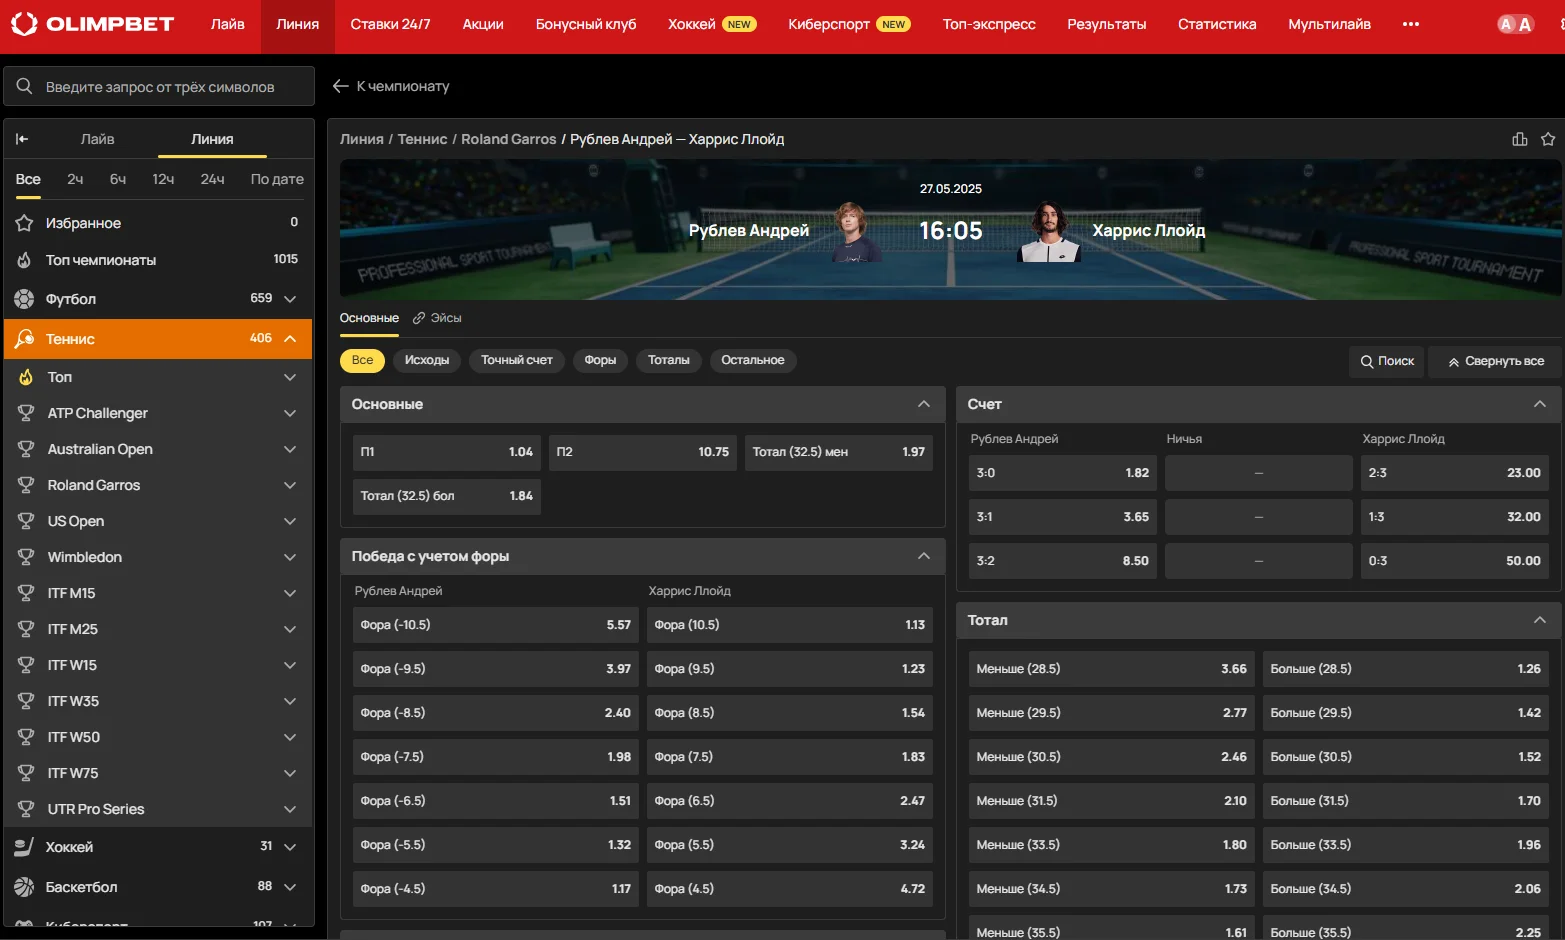Viewport: 1565px width, 940px height.
Task: Click the Свернуть все button
Action: click(x=1495, y=361)
